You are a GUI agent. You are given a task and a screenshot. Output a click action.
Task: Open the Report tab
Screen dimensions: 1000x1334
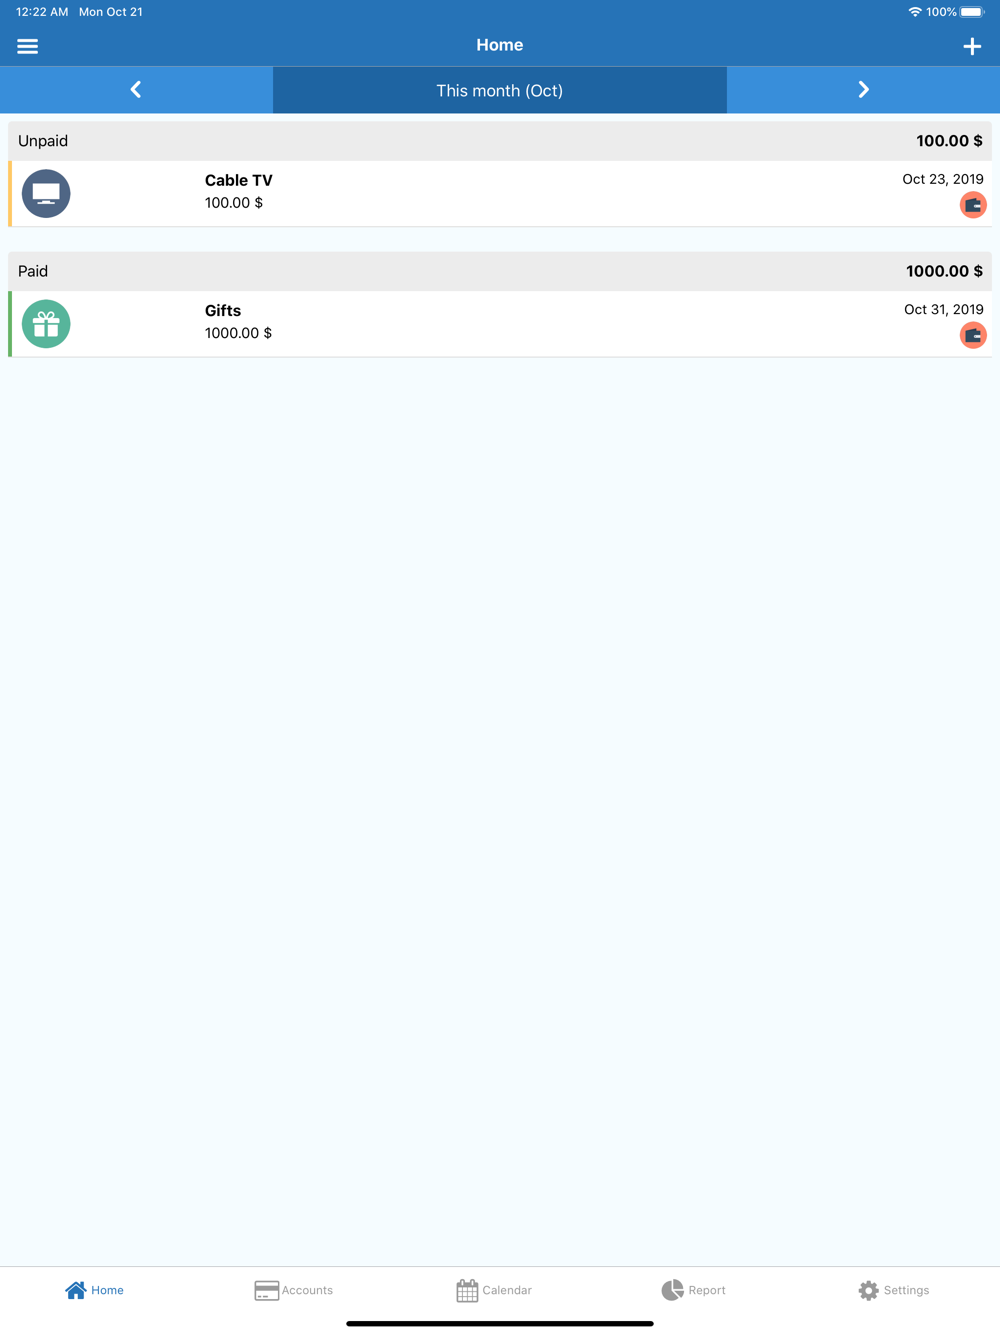click(x=693, y=1290)
